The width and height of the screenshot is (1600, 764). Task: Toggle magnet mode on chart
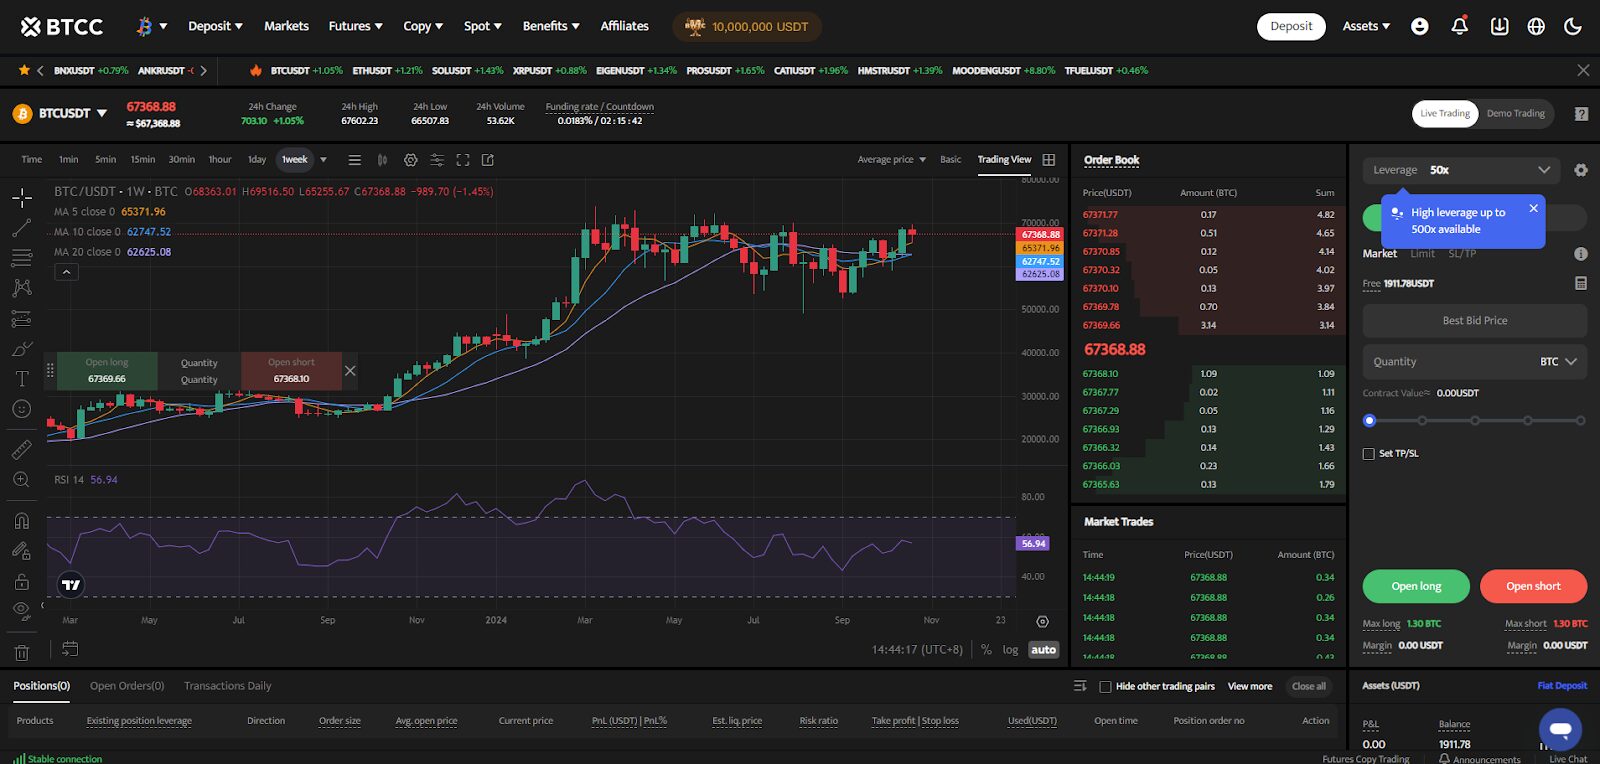(22, 521)
